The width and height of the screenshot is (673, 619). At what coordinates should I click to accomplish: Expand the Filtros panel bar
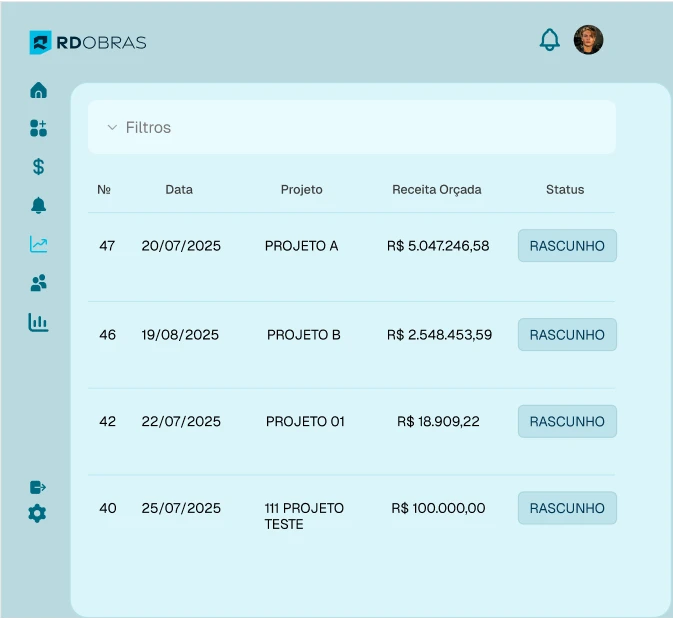tap(351, 128)
